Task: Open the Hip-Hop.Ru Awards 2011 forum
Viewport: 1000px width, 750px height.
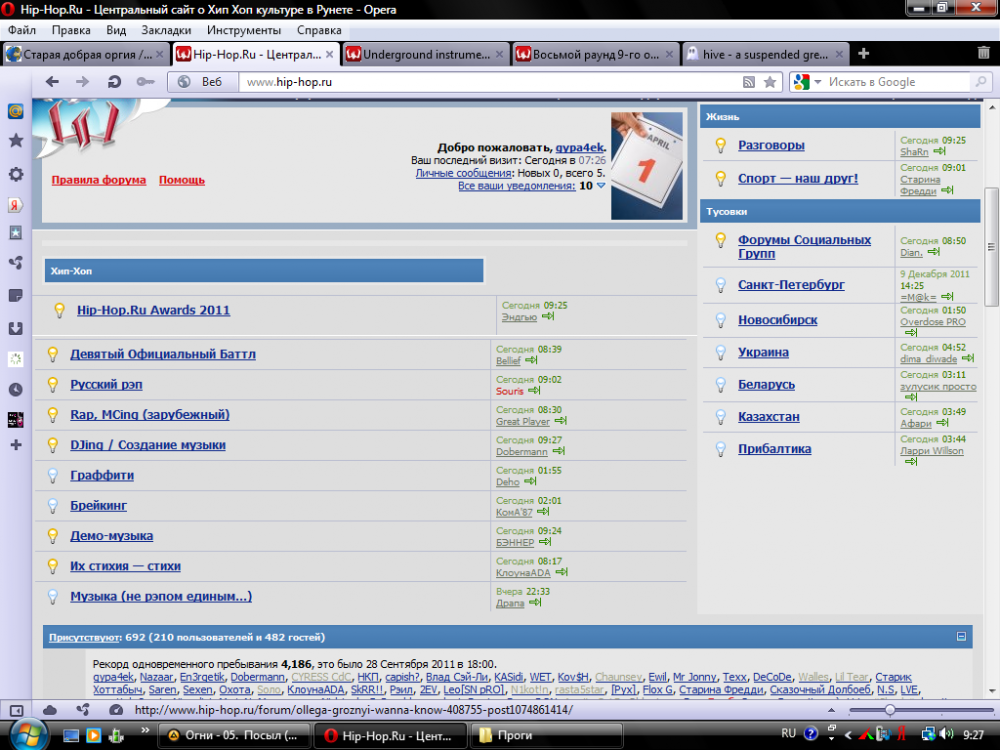Action: (153, 310)
